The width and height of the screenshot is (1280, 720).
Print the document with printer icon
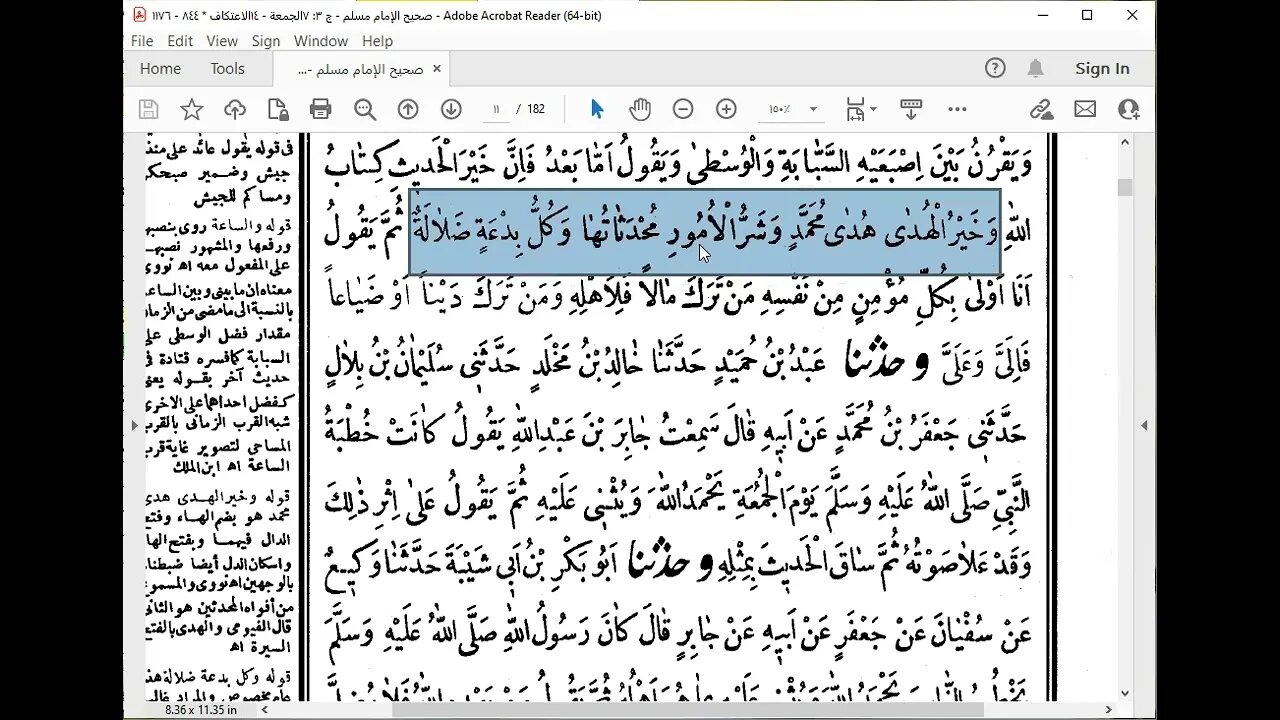(320, 109)
